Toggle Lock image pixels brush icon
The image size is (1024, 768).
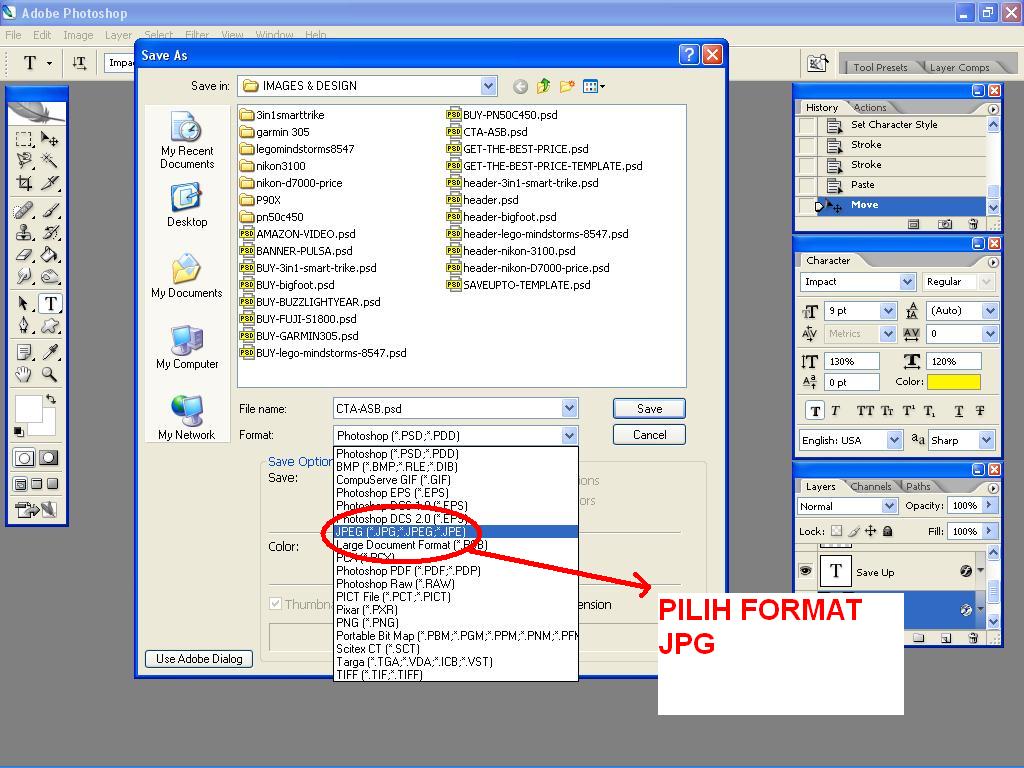(x=854, y=531)
